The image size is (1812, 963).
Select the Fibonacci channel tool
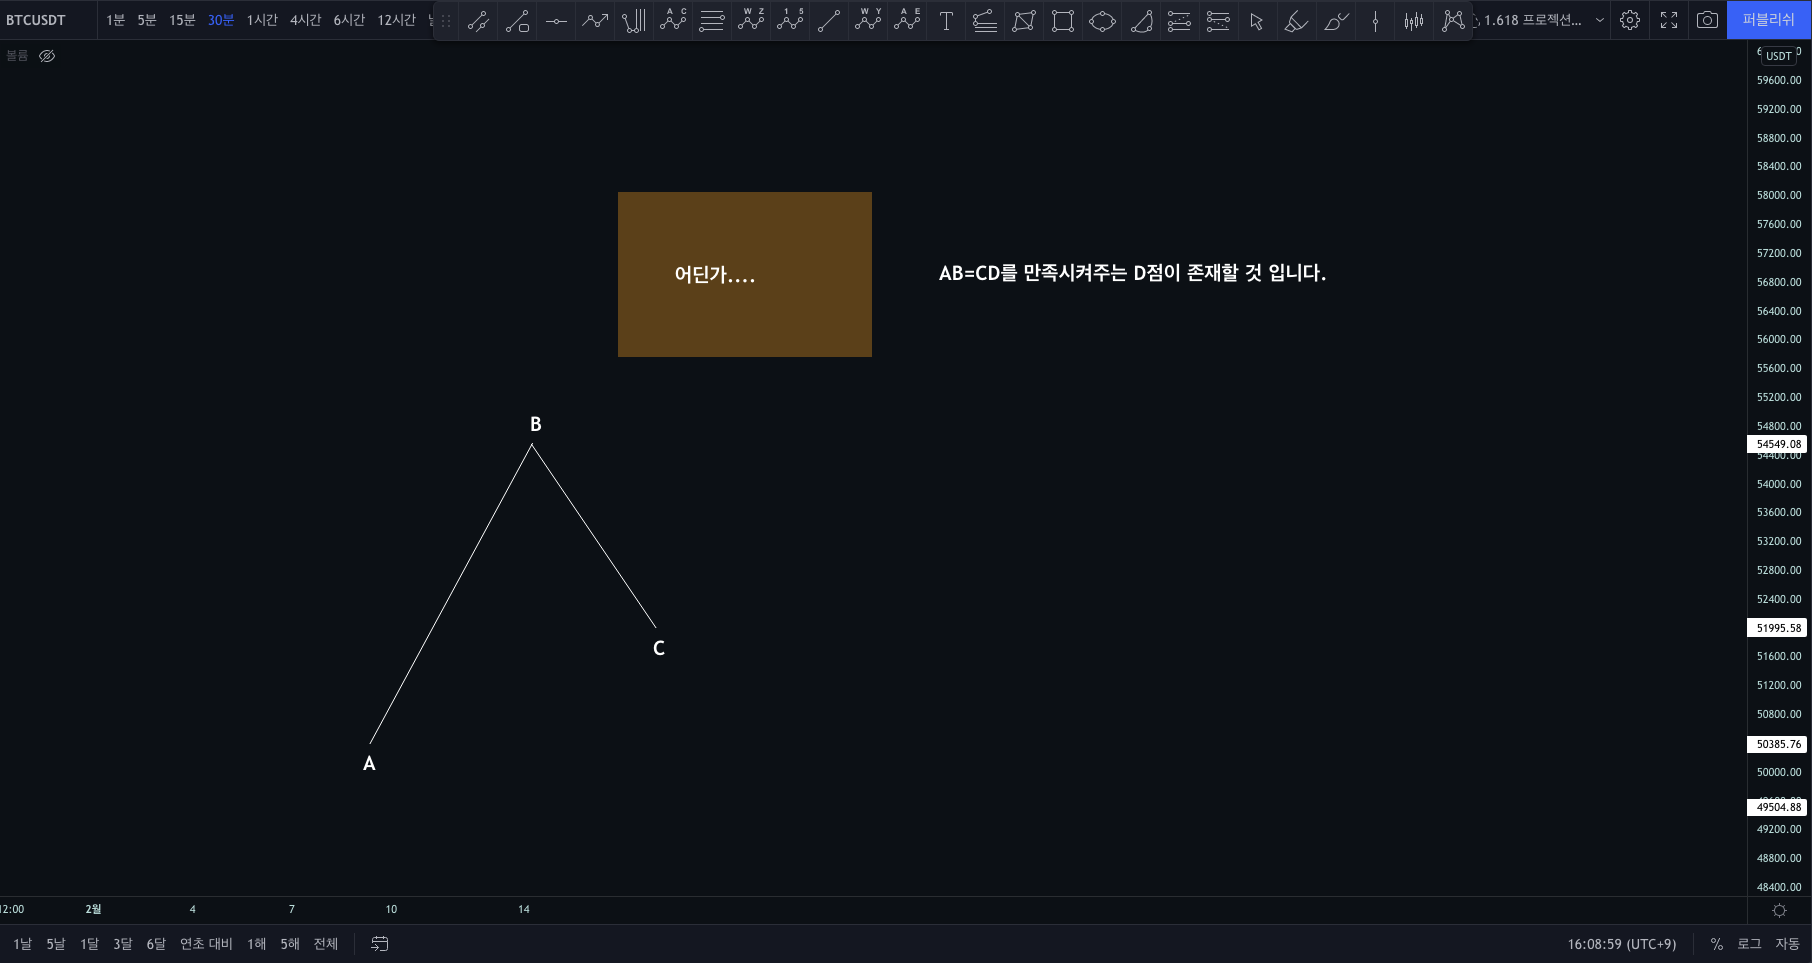click(985, 20)
